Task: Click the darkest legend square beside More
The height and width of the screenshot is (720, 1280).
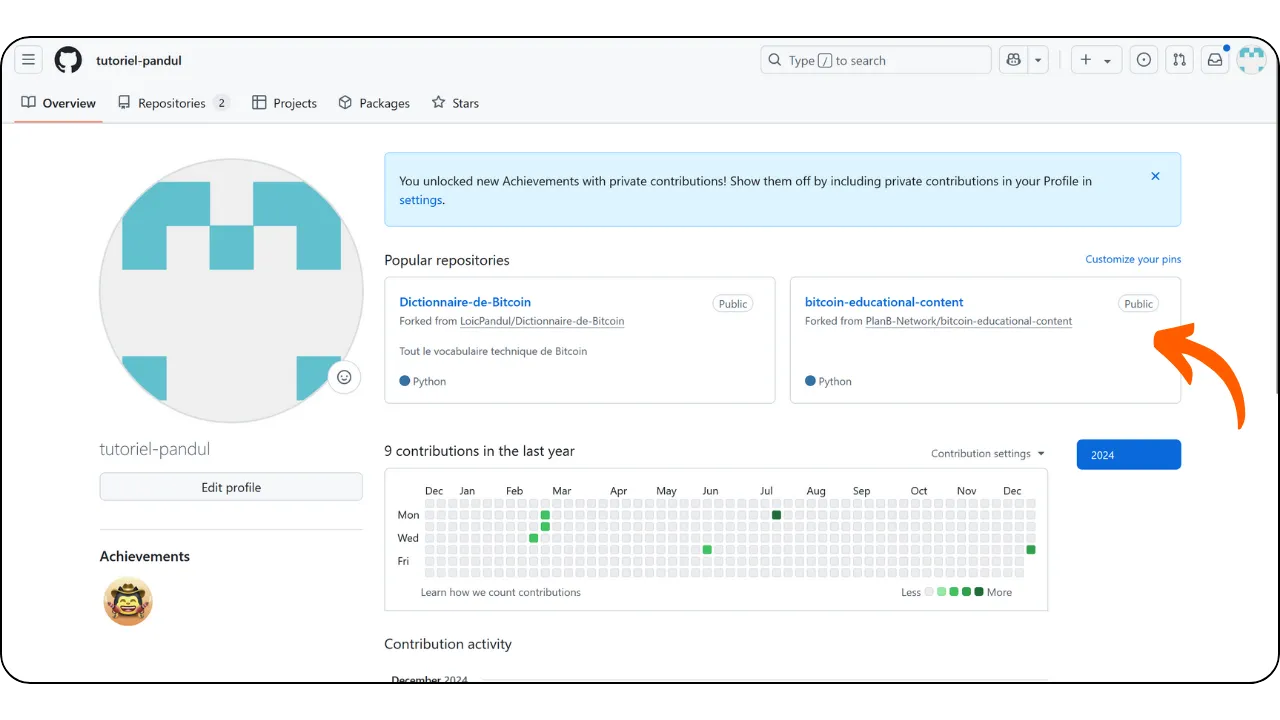Action: click(x=979, y=592)
